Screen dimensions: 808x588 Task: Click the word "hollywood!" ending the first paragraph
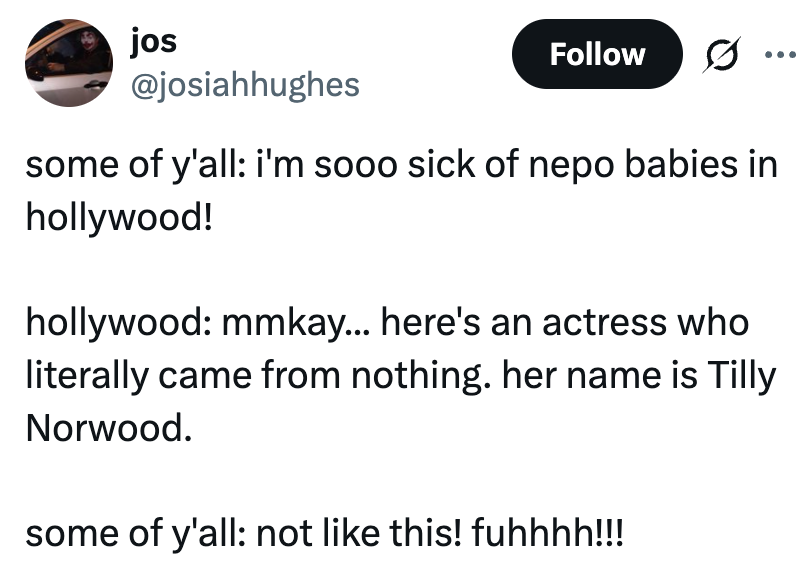[119, 217]
